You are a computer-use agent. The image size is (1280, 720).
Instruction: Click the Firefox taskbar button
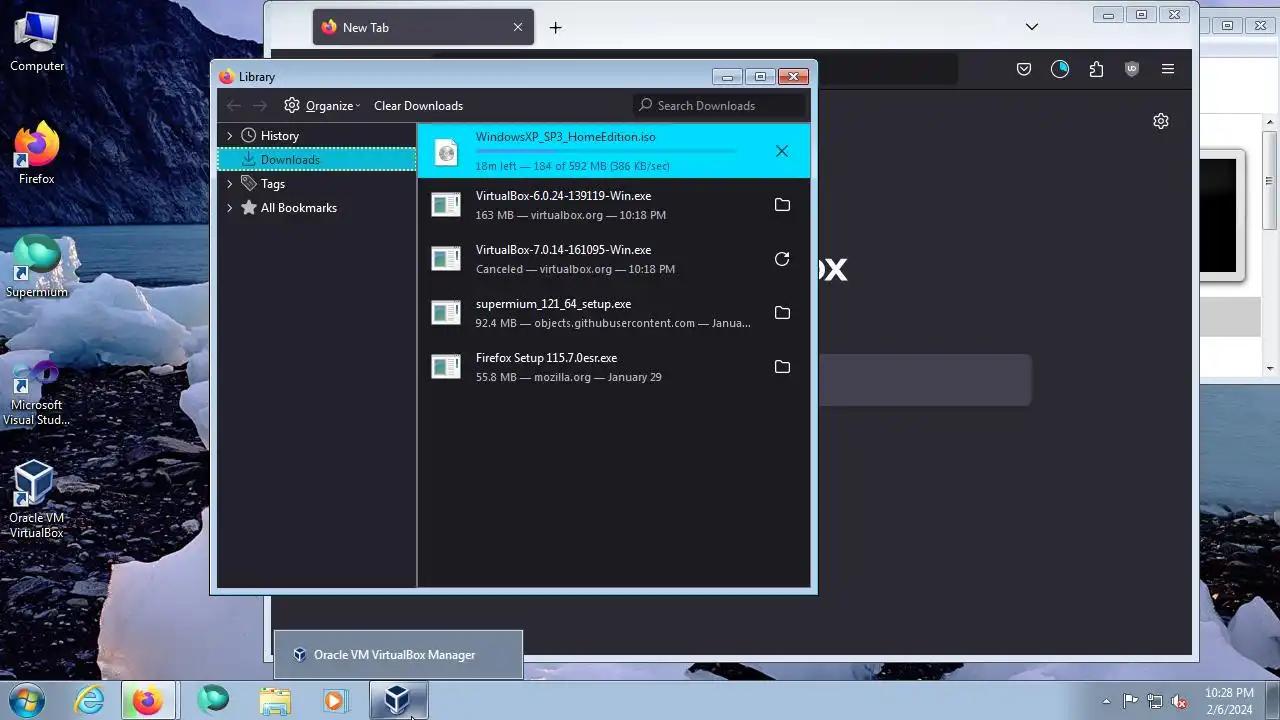click(x=149, y=700)
